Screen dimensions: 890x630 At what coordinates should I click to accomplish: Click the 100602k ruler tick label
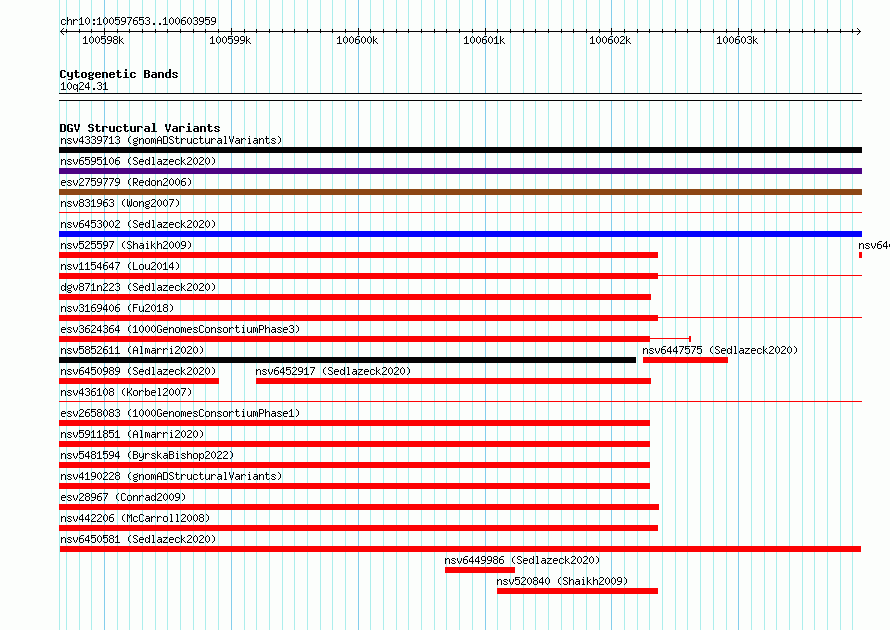pyautogui.click(x=610, y=40)
